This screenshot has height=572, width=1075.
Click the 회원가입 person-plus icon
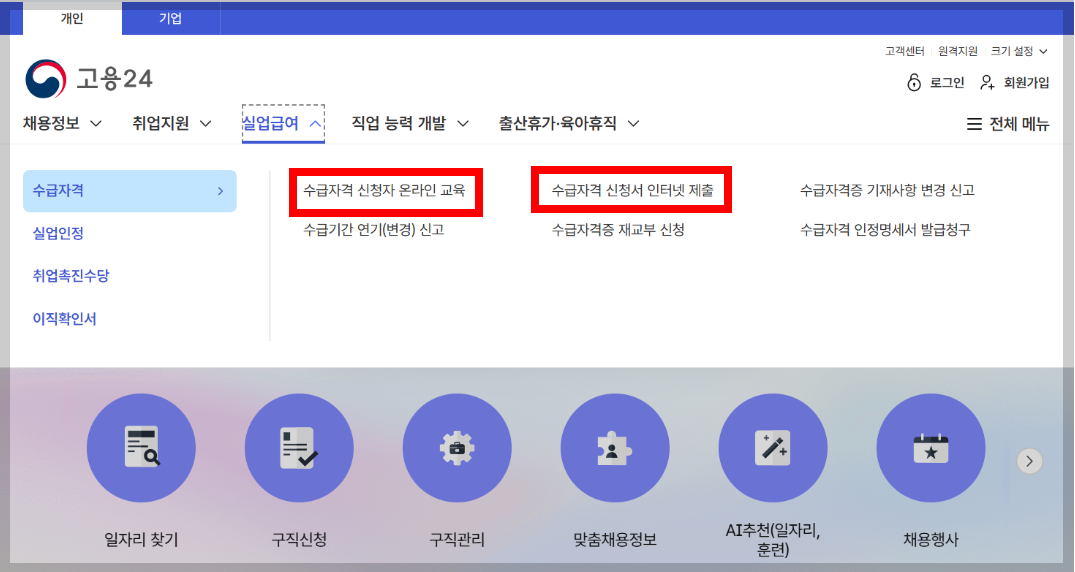click(987, 82)
